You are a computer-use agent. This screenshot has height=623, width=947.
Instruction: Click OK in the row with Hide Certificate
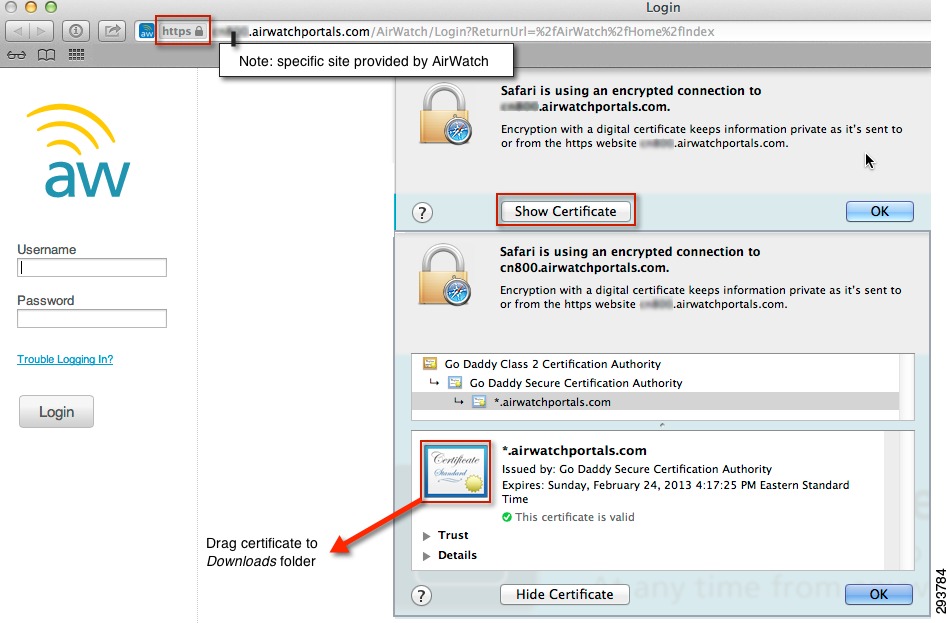[879, 595]
